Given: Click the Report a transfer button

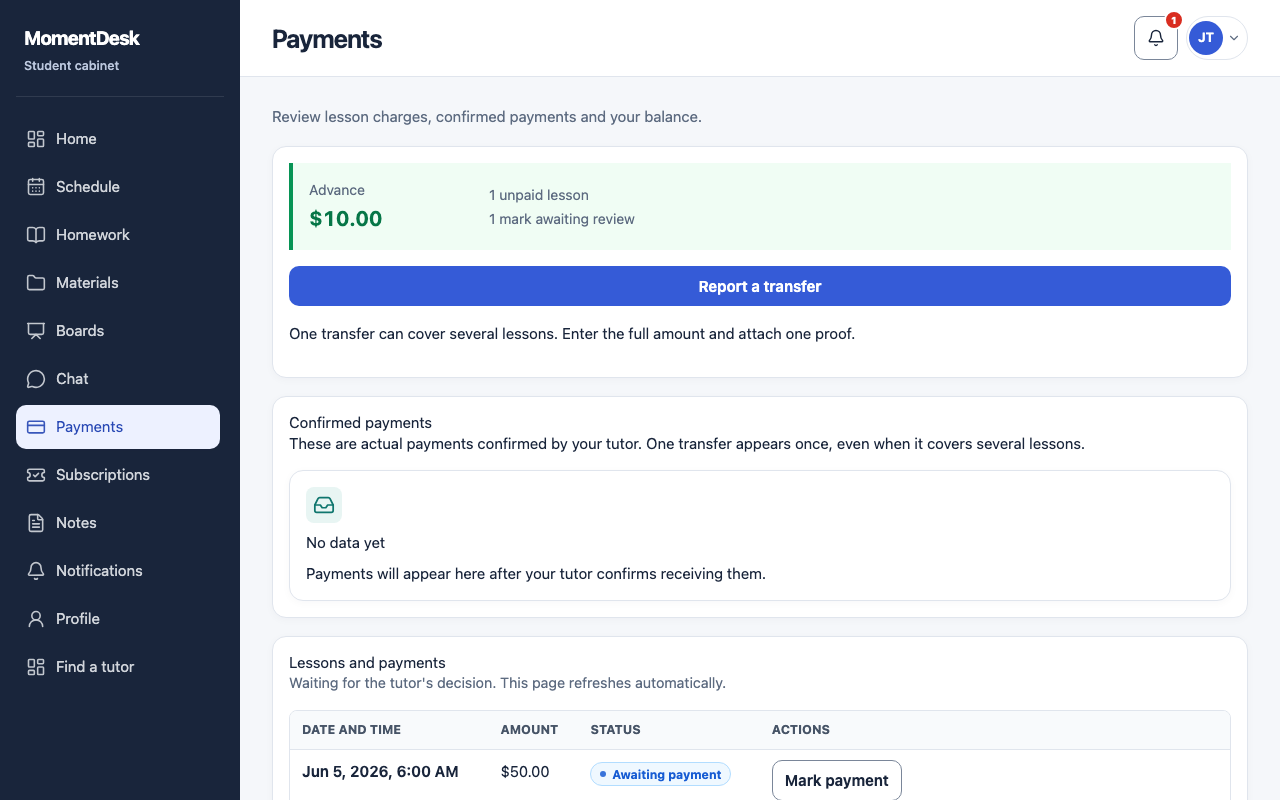Looking at the screenshot, I should 760,286.
